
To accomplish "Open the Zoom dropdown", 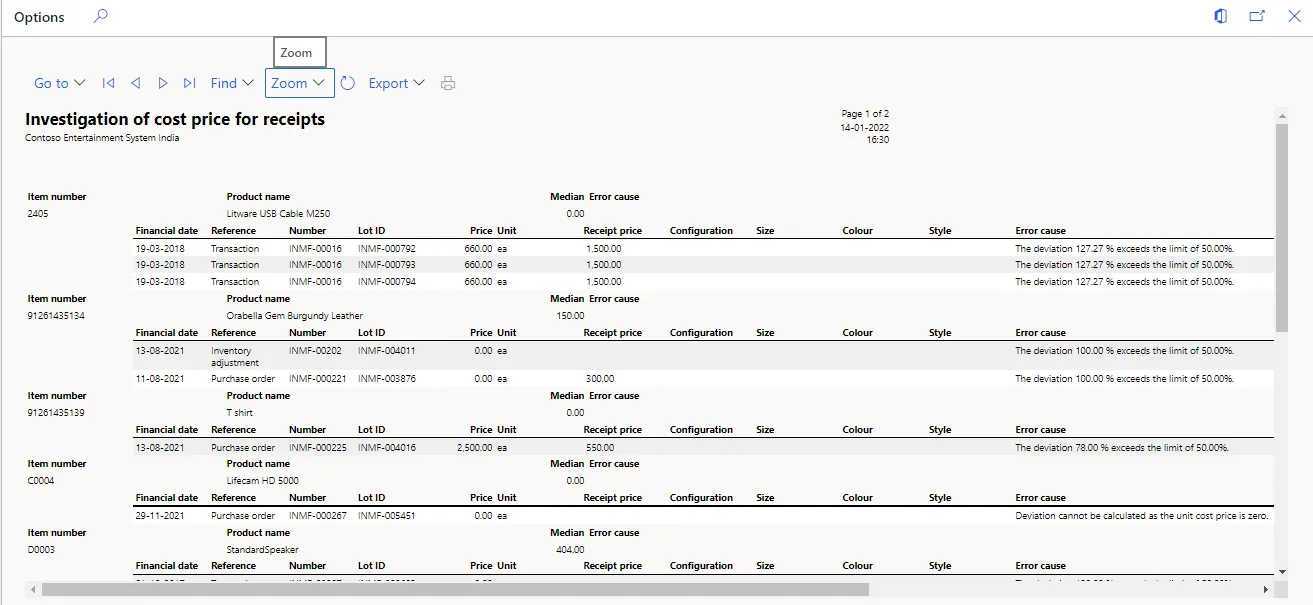I will click(x=299, y=83).
